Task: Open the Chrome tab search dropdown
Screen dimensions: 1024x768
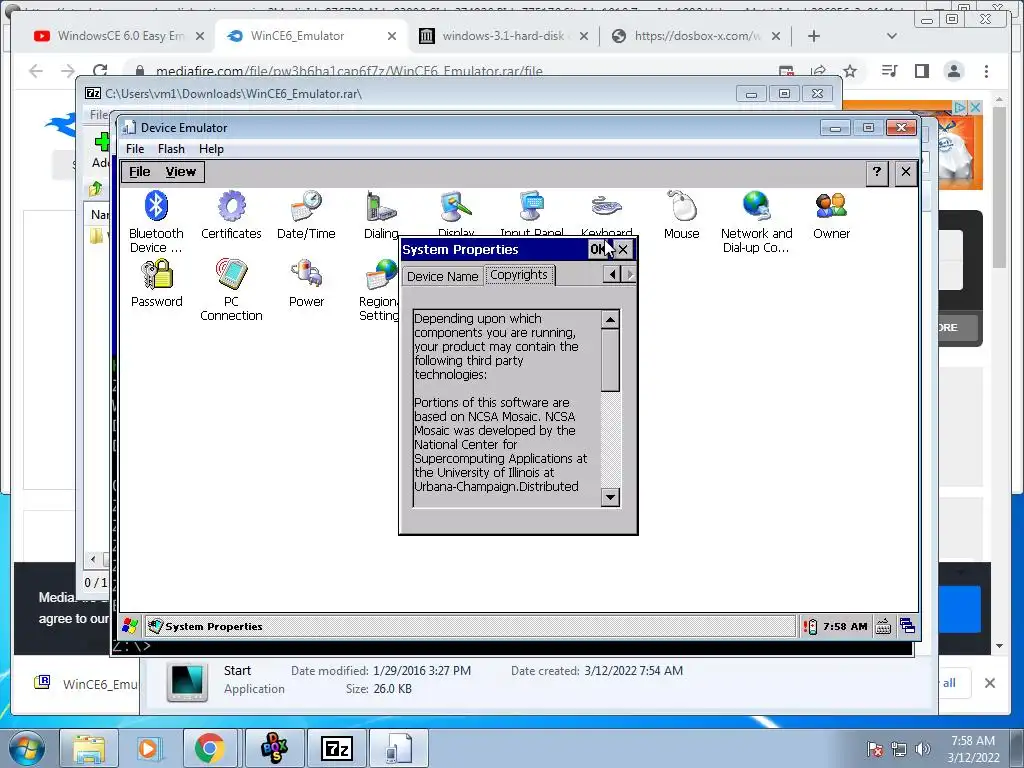Action: [x=891, y=36]
